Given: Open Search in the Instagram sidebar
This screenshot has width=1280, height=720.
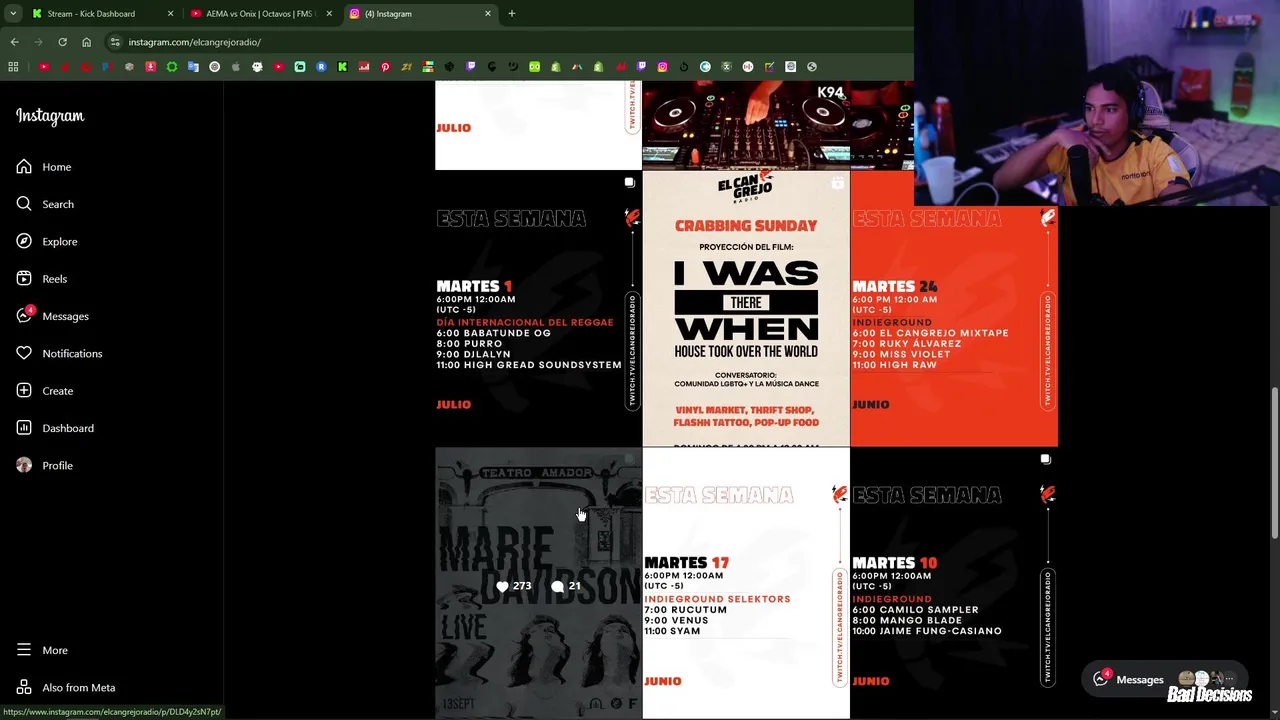Looking at the screenshot, I should pyautogui.click(x=45, y=204).
